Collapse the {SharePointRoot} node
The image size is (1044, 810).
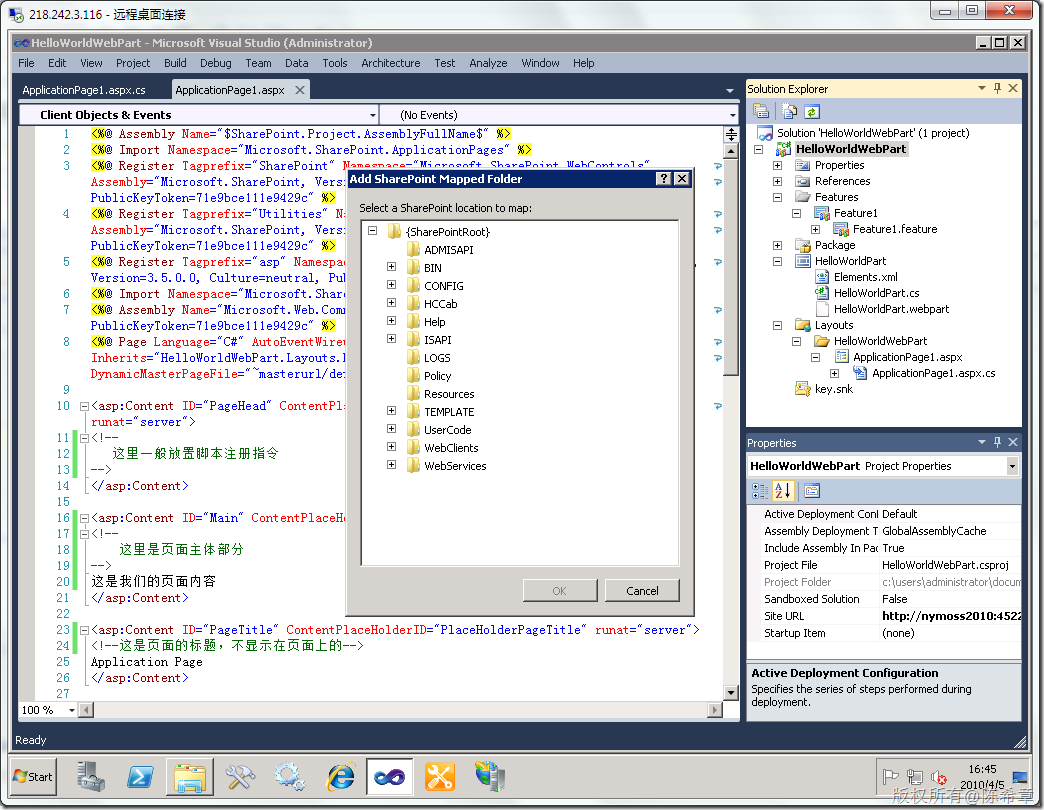(x=373, y=230)
